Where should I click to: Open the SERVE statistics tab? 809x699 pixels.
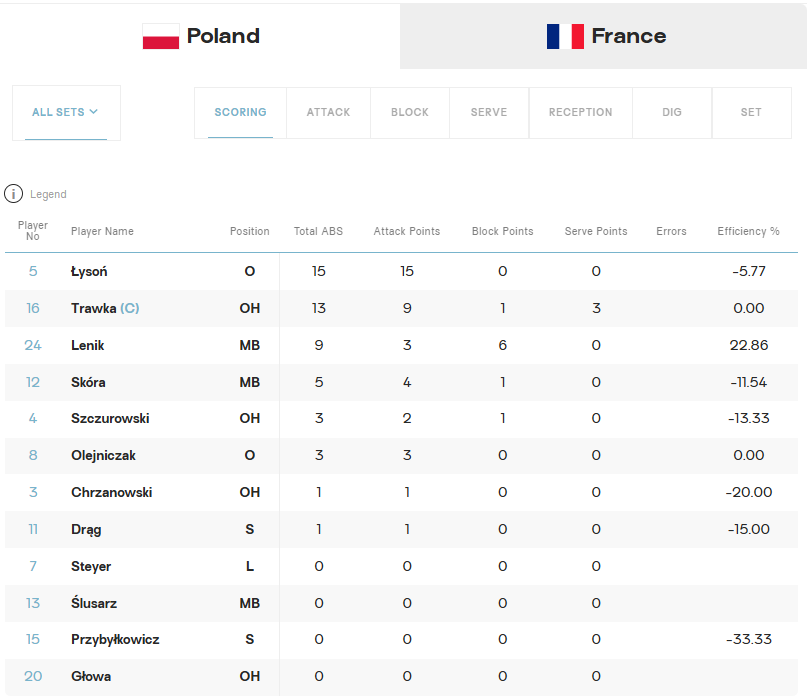(489, 112)
